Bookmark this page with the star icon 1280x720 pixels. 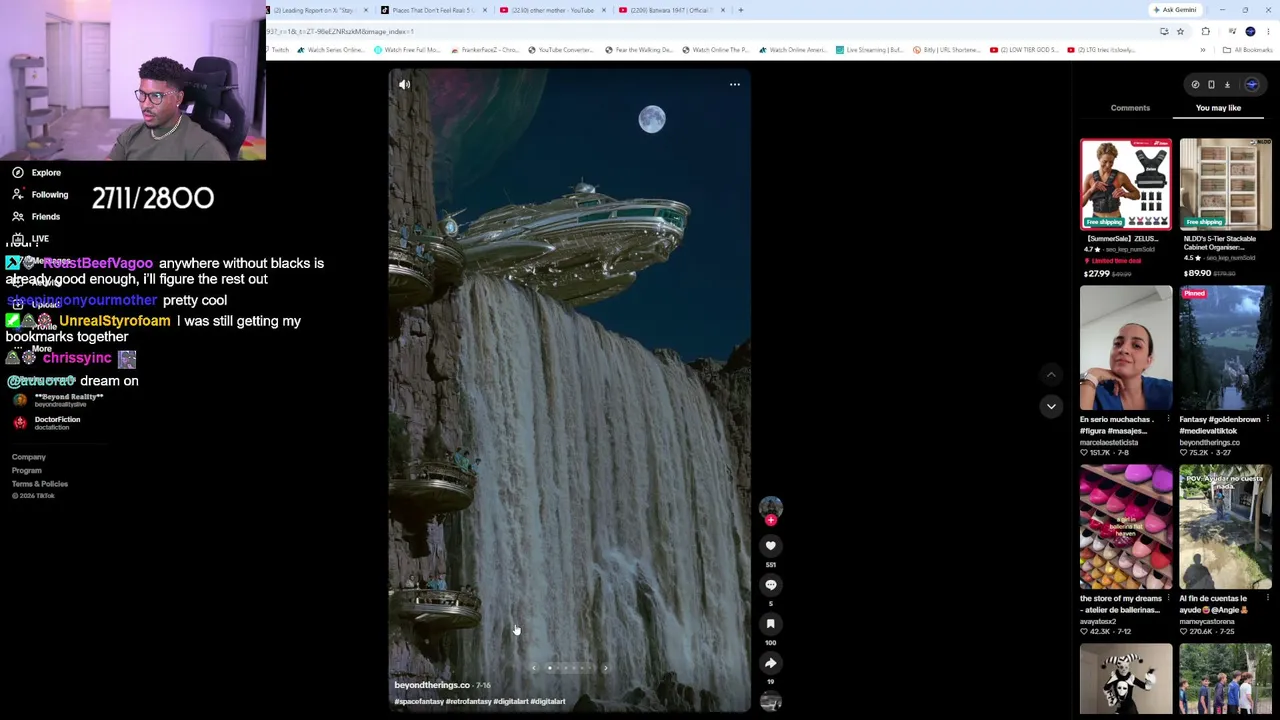pyautogui.click(x=1180, y=32)
